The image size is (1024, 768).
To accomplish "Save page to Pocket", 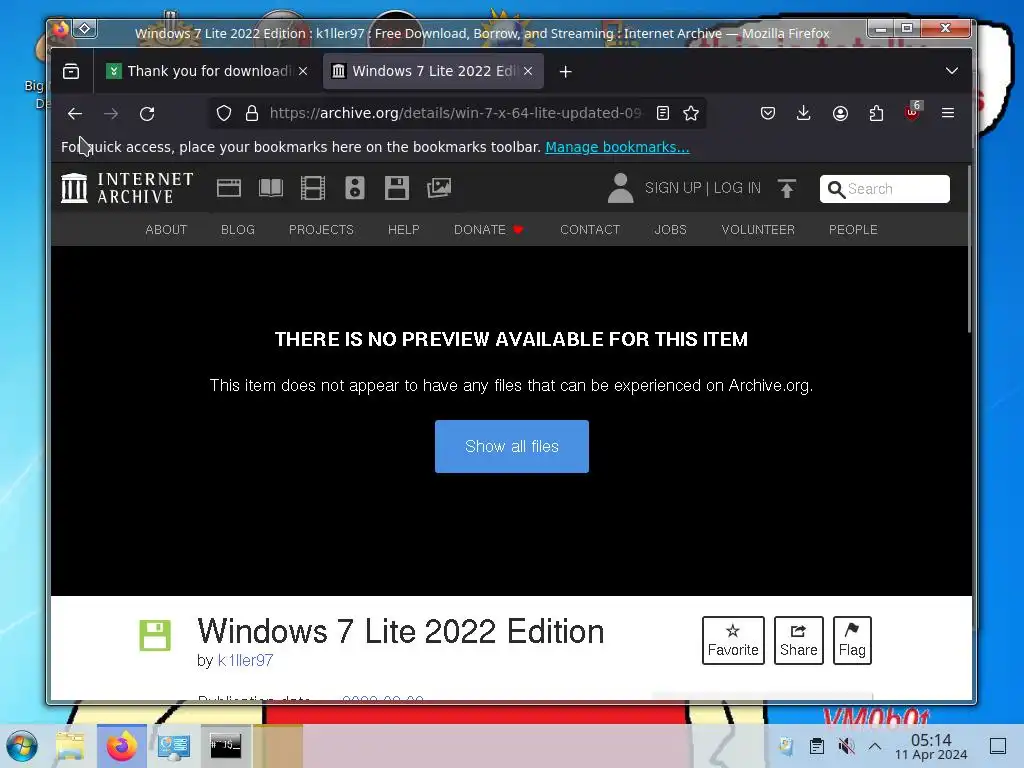I will click(x=768, y=114).
